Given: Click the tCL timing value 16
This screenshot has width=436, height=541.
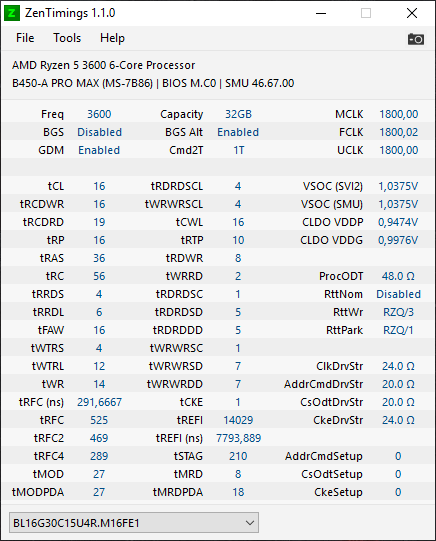Looking at the screenshot, I should (x=99, y=186).
